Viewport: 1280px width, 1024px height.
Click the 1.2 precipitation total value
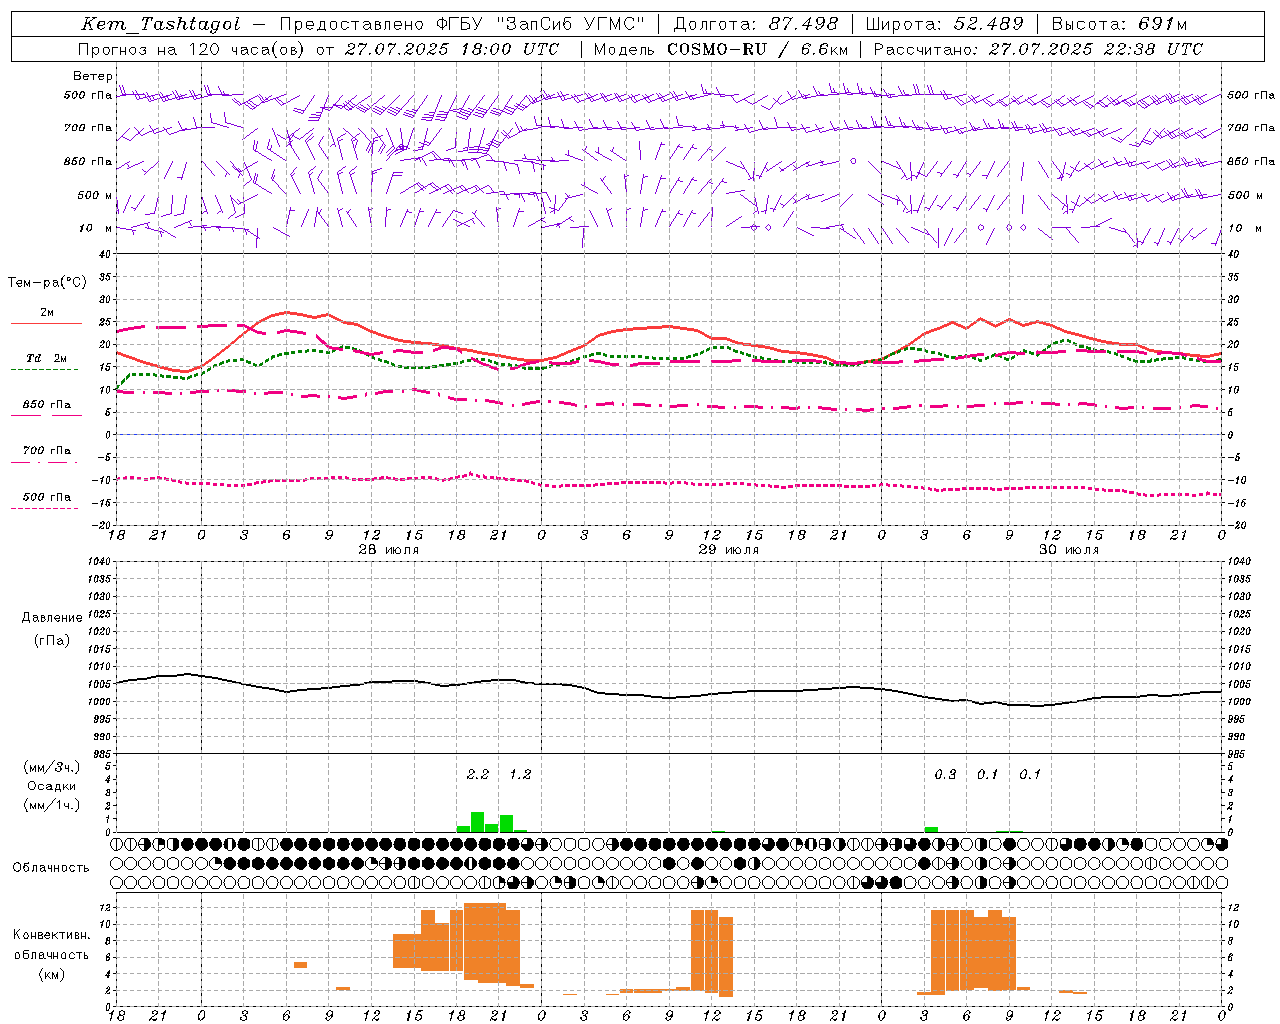(x=520, y=775)
